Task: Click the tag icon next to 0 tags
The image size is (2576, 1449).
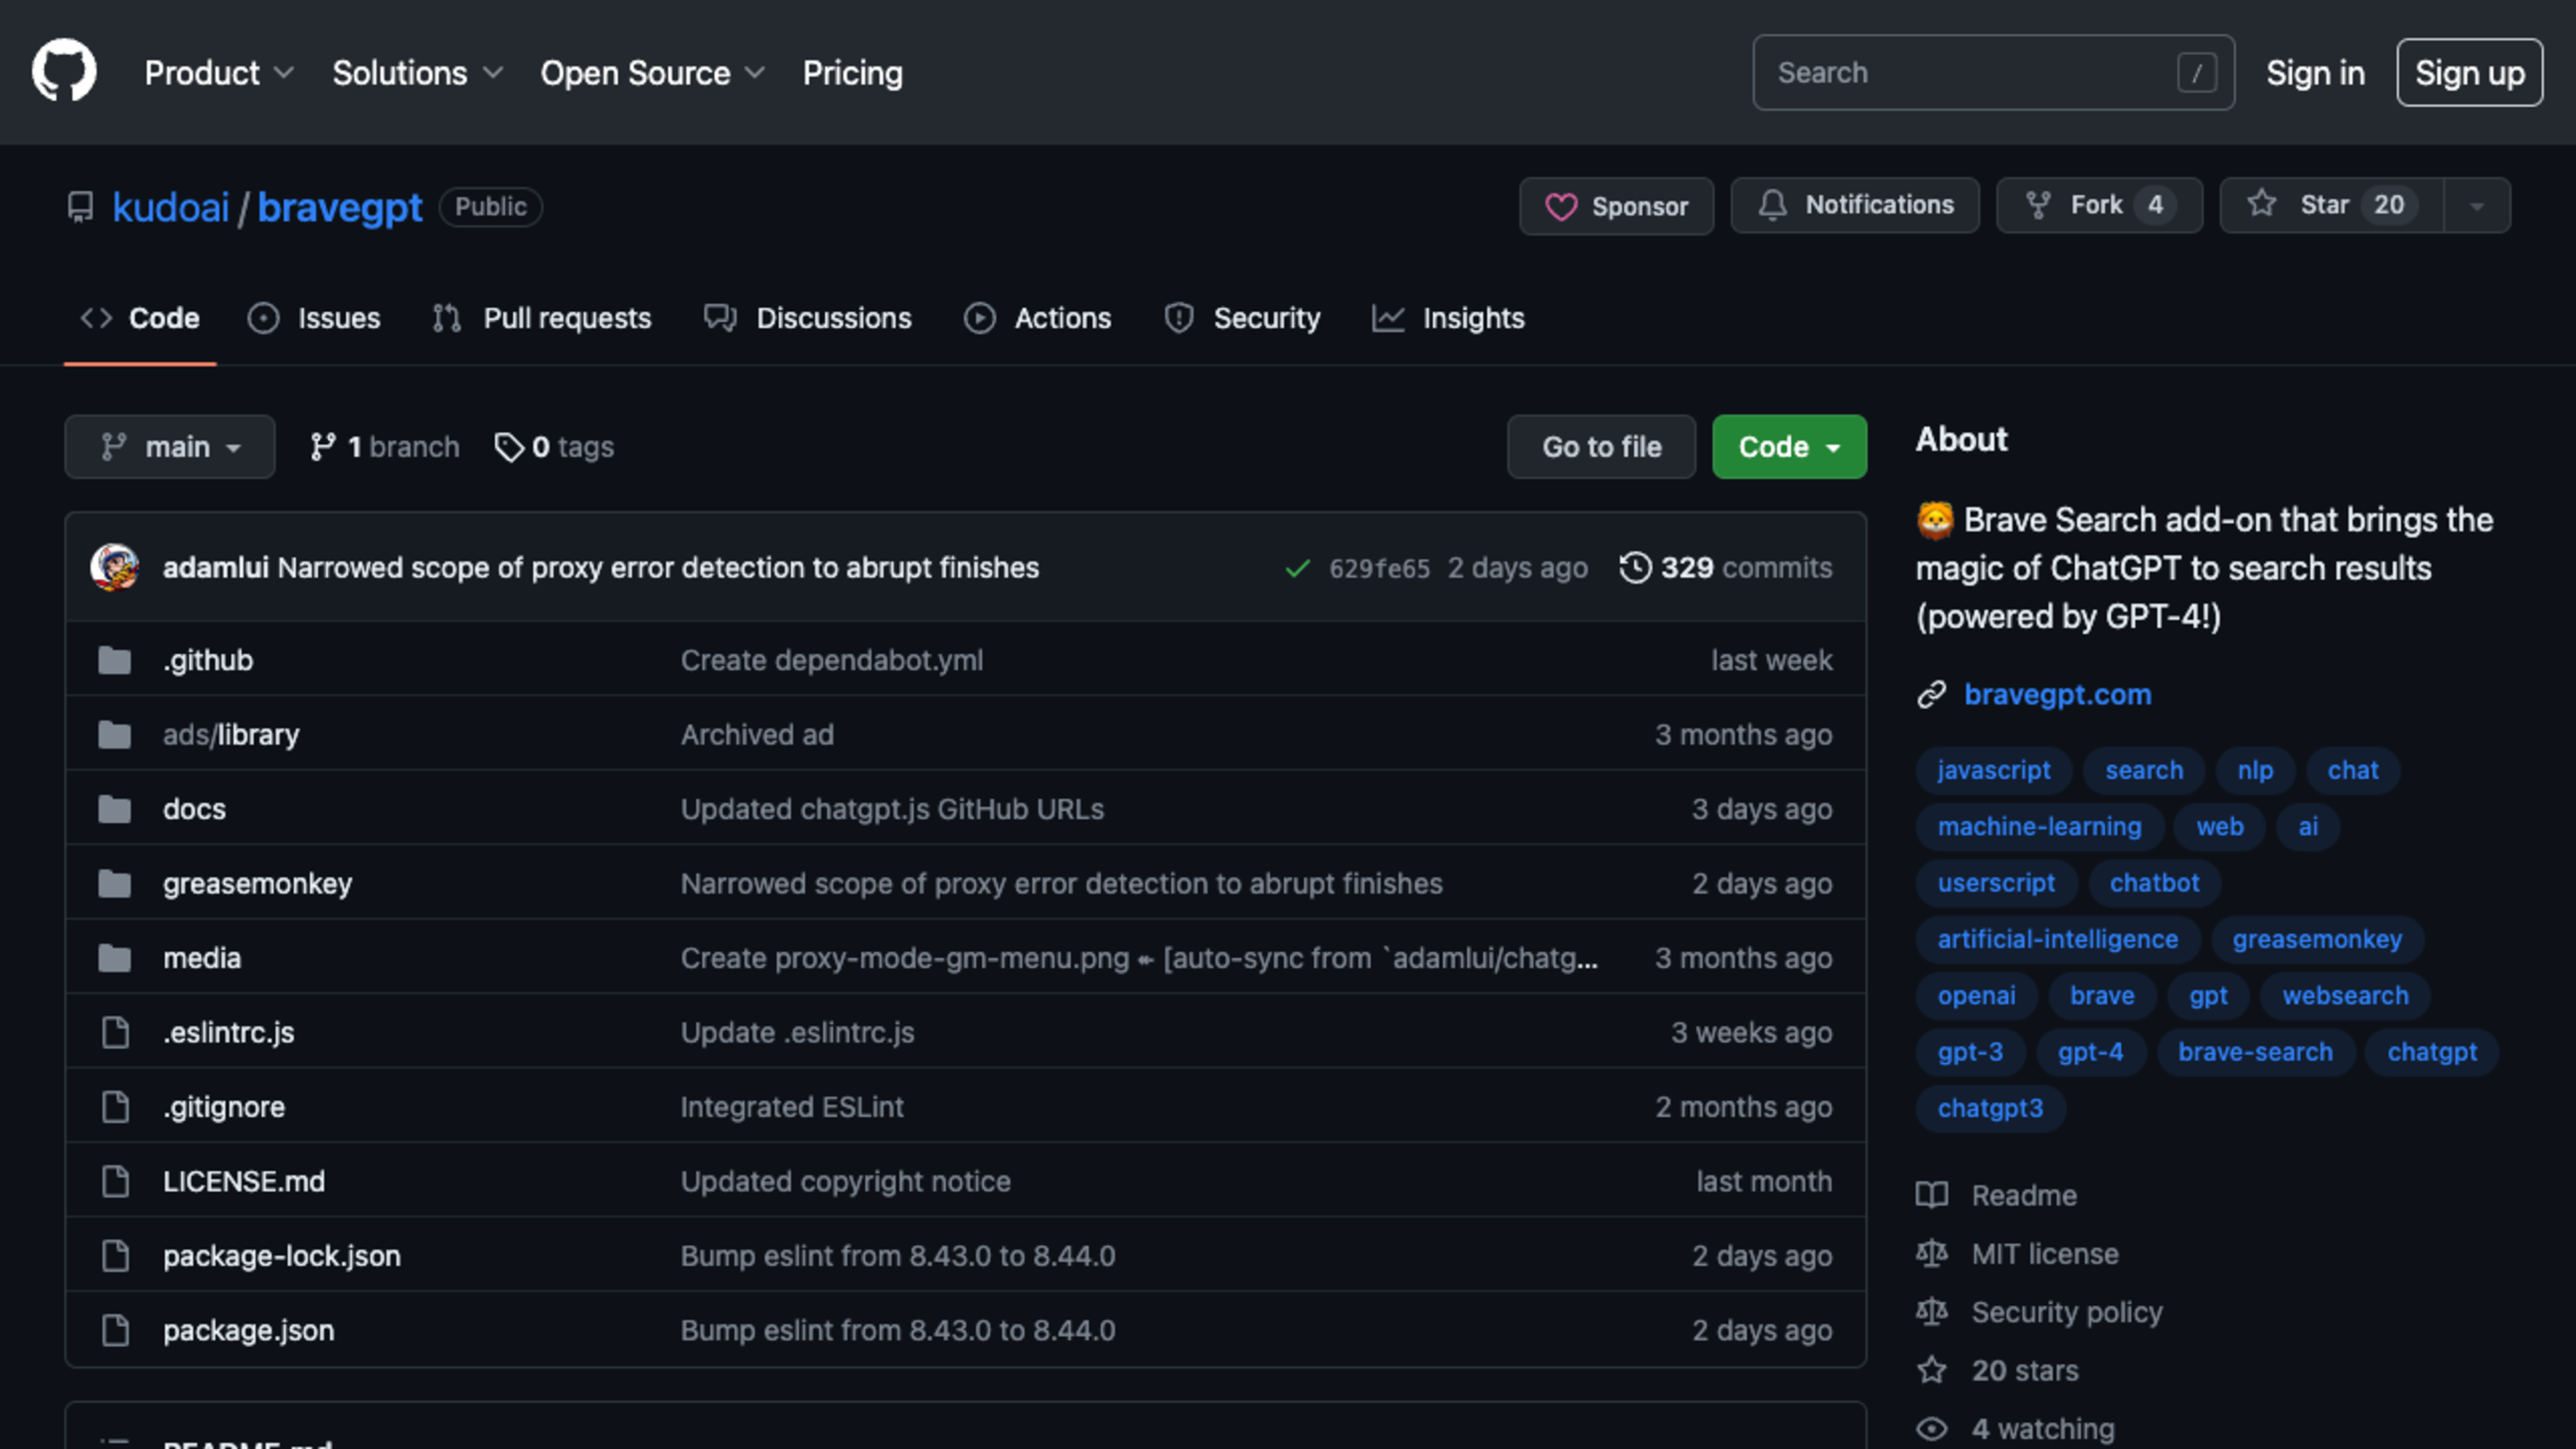Action: [509, 446]
